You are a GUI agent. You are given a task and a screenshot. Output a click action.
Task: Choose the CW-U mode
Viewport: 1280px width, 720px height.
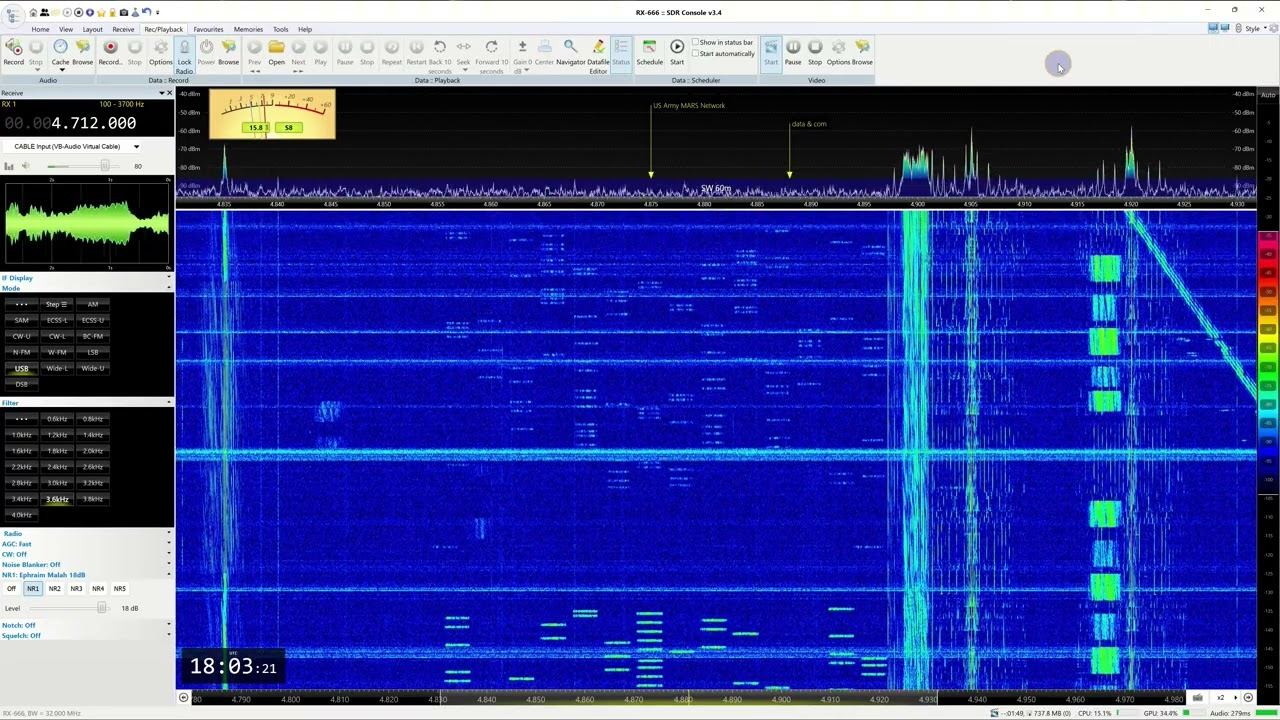point(21,336)
